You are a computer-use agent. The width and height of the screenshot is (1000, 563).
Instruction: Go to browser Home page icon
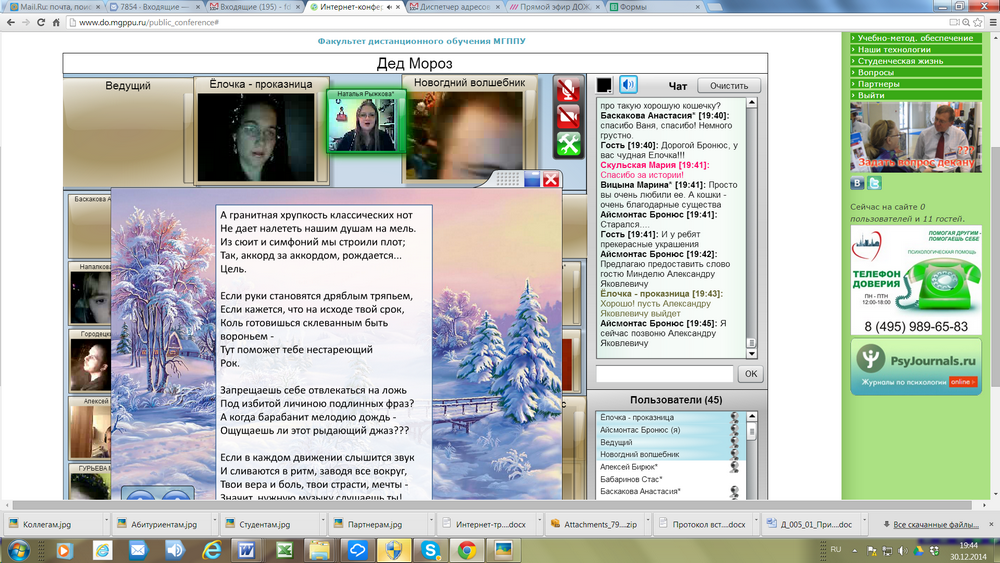pyautogui.click(x=56, y=22)
